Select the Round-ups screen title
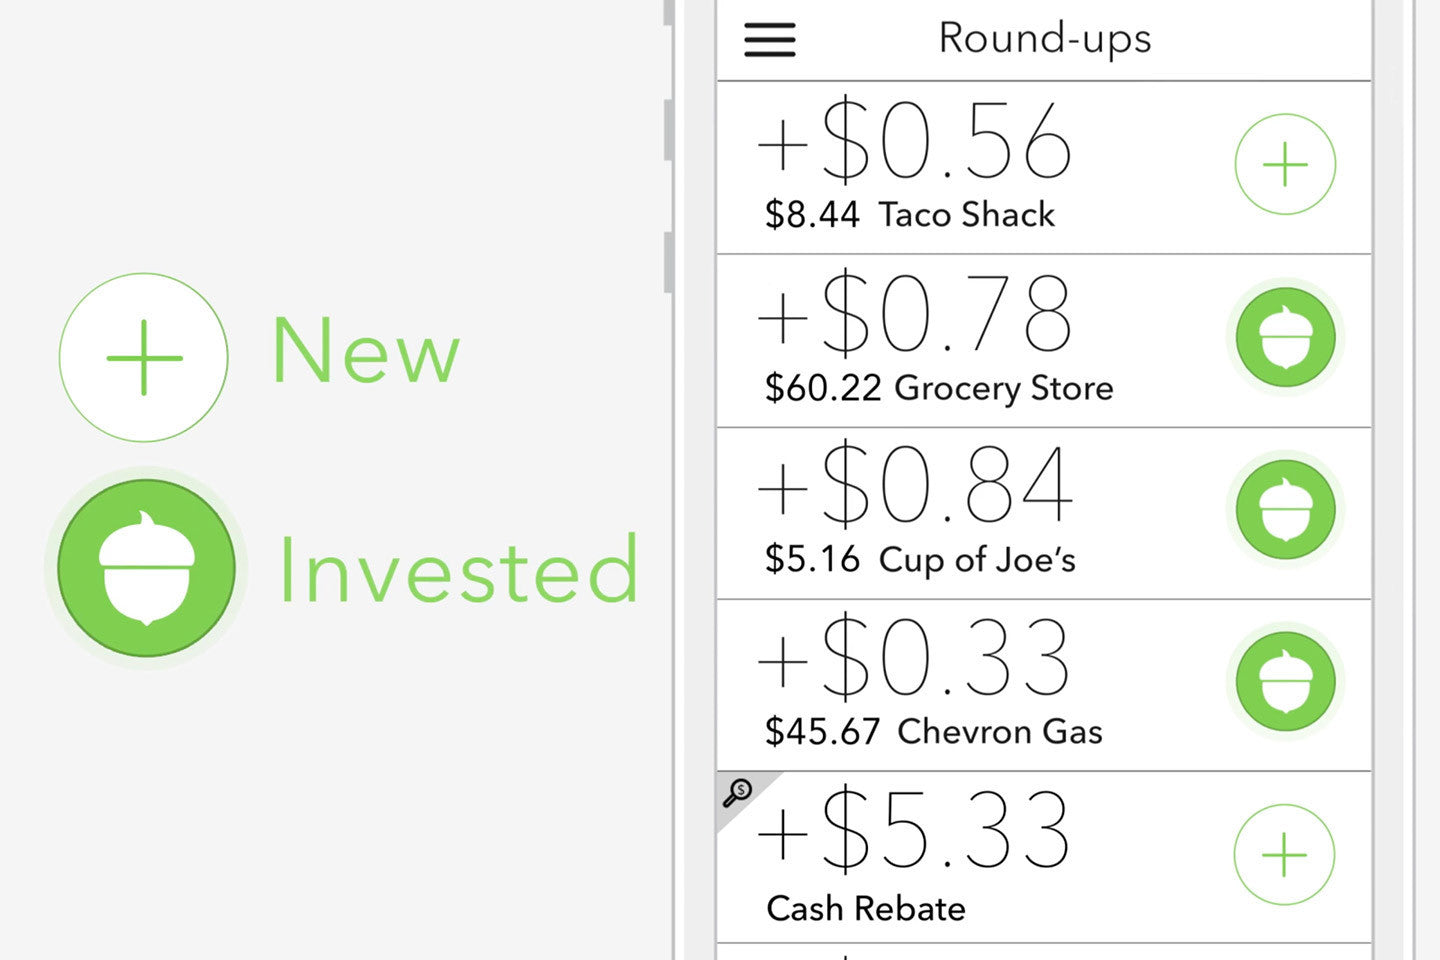This screenshot has height=960, width=1440. (1044, 39)
